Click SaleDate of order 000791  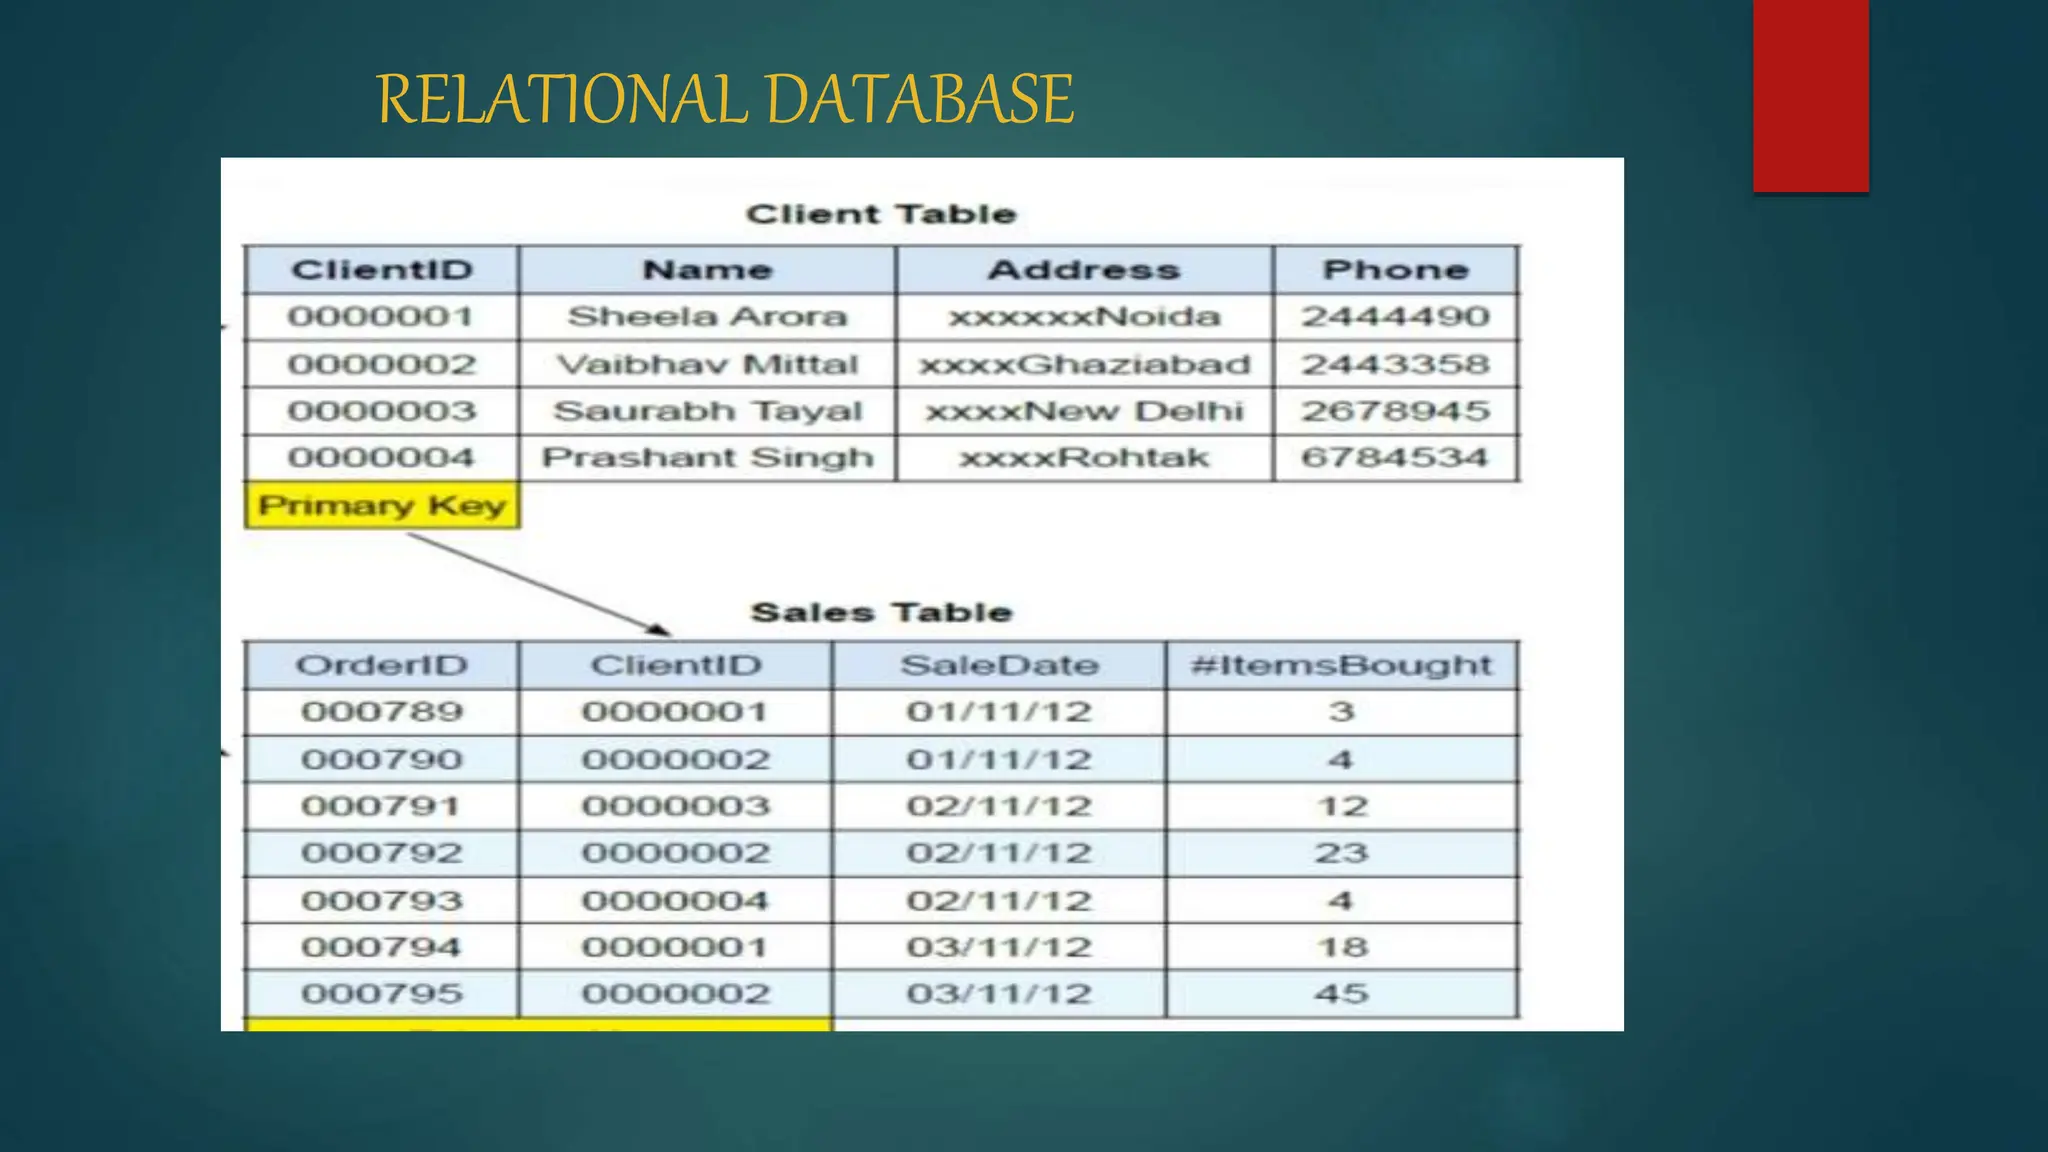pos(999,806)
